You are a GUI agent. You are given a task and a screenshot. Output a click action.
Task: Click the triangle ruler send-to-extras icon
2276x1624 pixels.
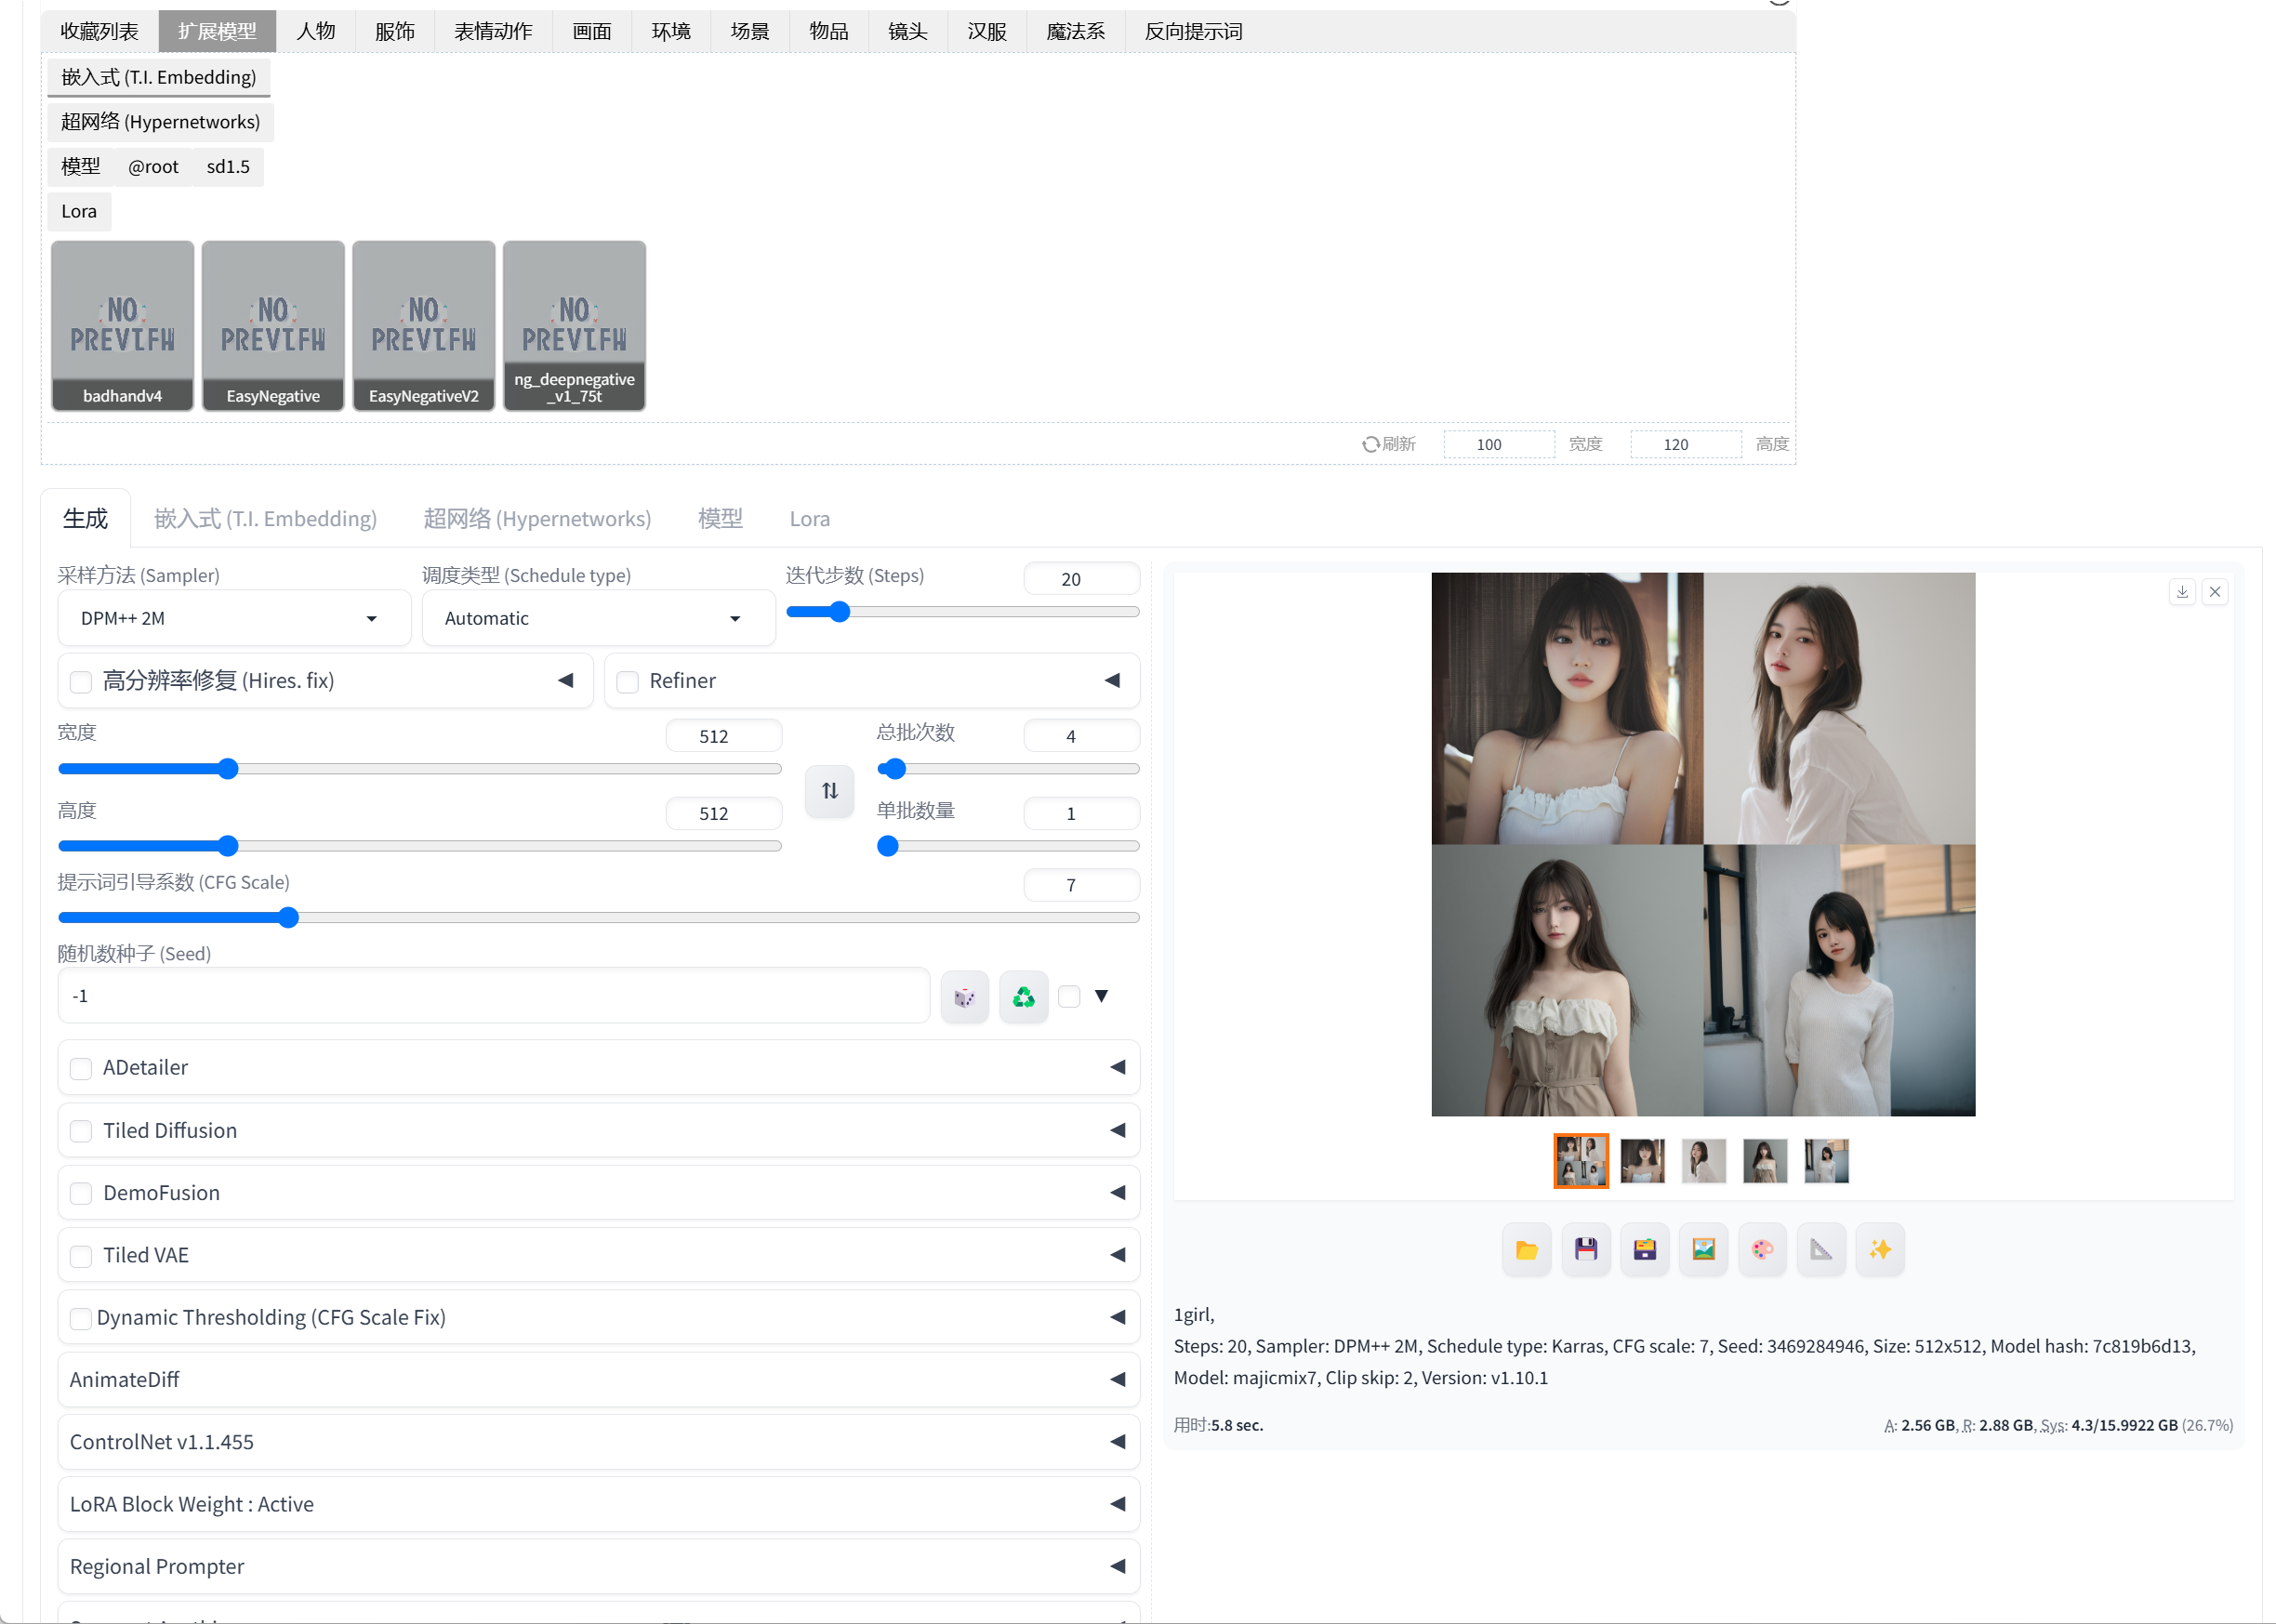(x=1821, y=1249)
